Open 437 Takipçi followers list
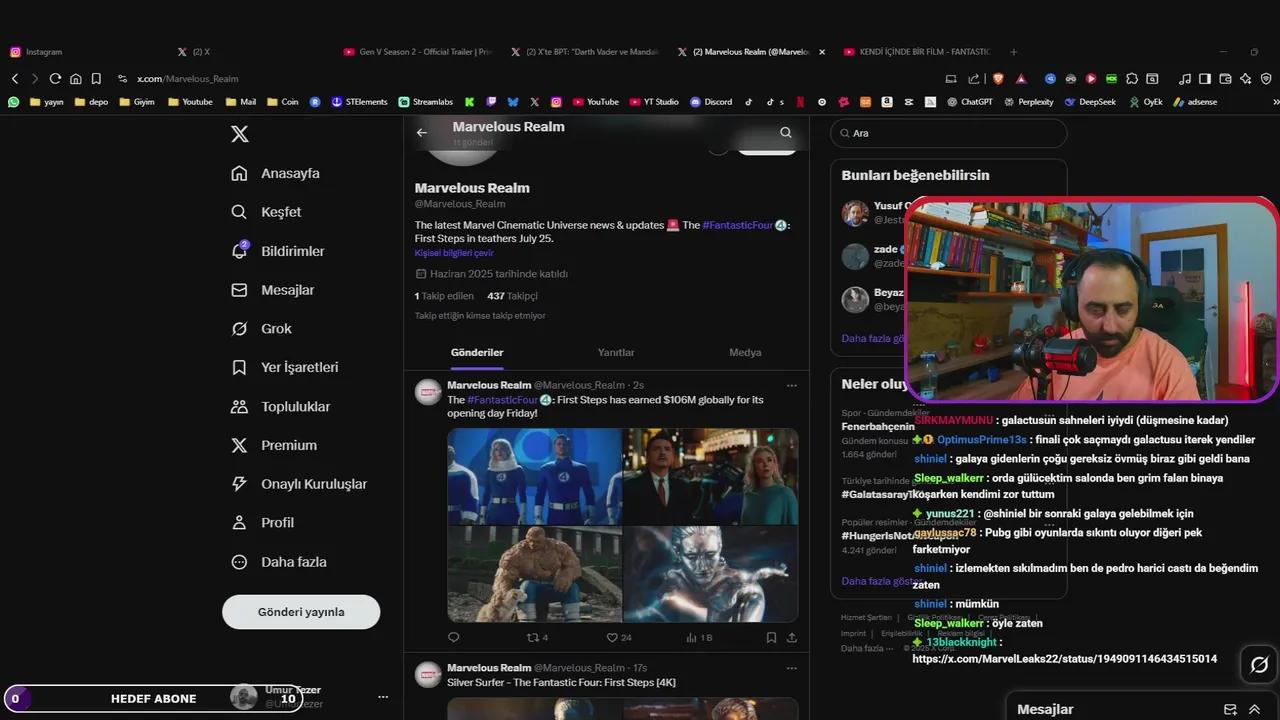The height and width of the screenshot is (720, 1280). point(512,296)
